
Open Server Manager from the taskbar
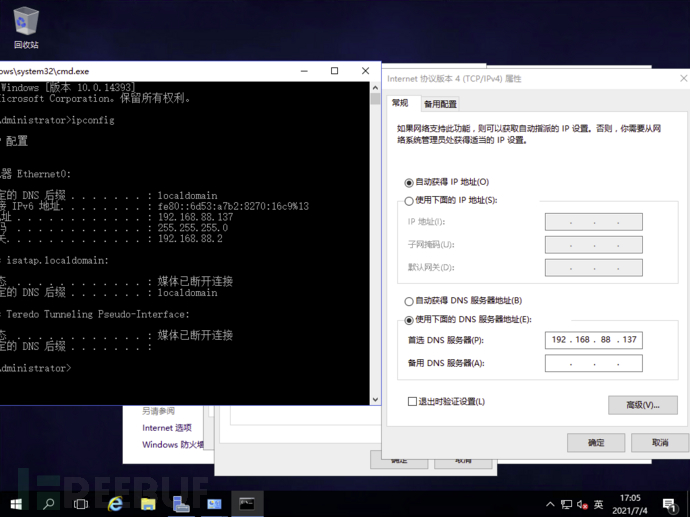coord(181,504)
